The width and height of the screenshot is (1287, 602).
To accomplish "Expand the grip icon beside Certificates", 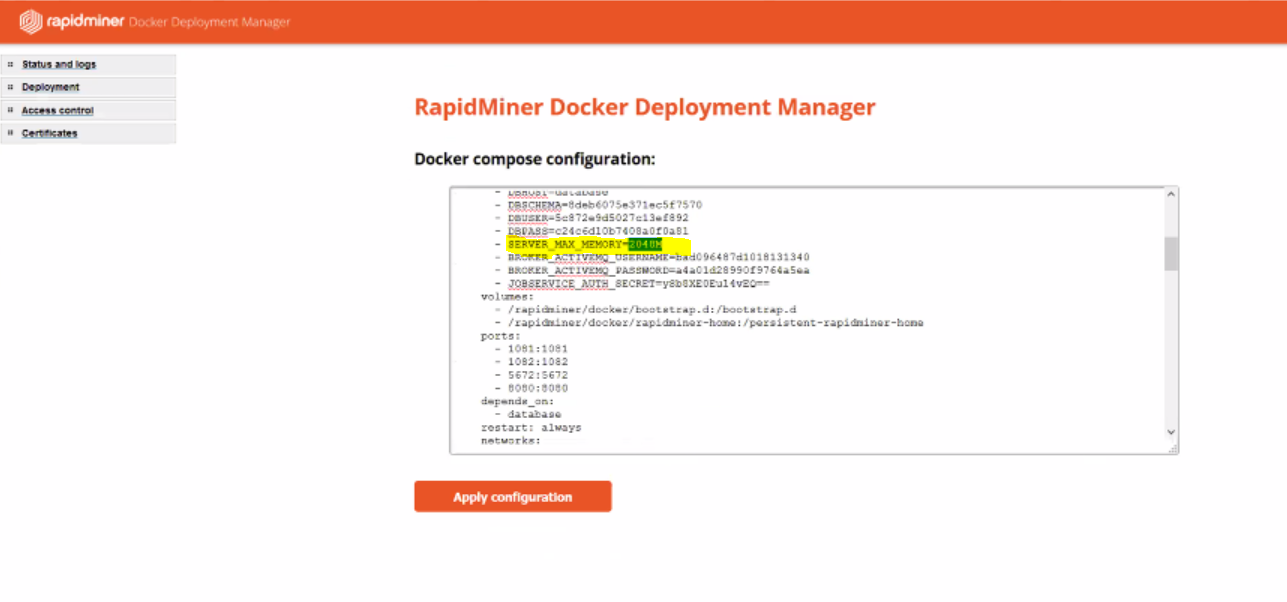I will point(10,133).
